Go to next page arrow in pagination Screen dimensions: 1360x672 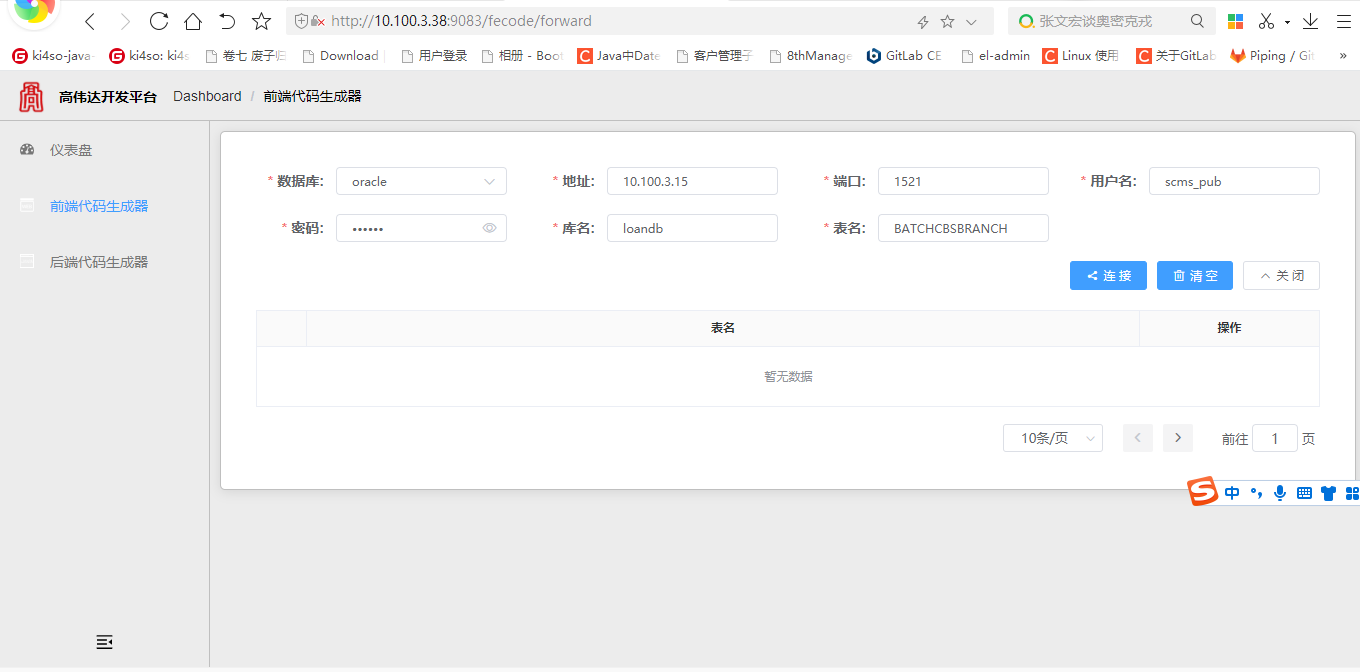1178,438
